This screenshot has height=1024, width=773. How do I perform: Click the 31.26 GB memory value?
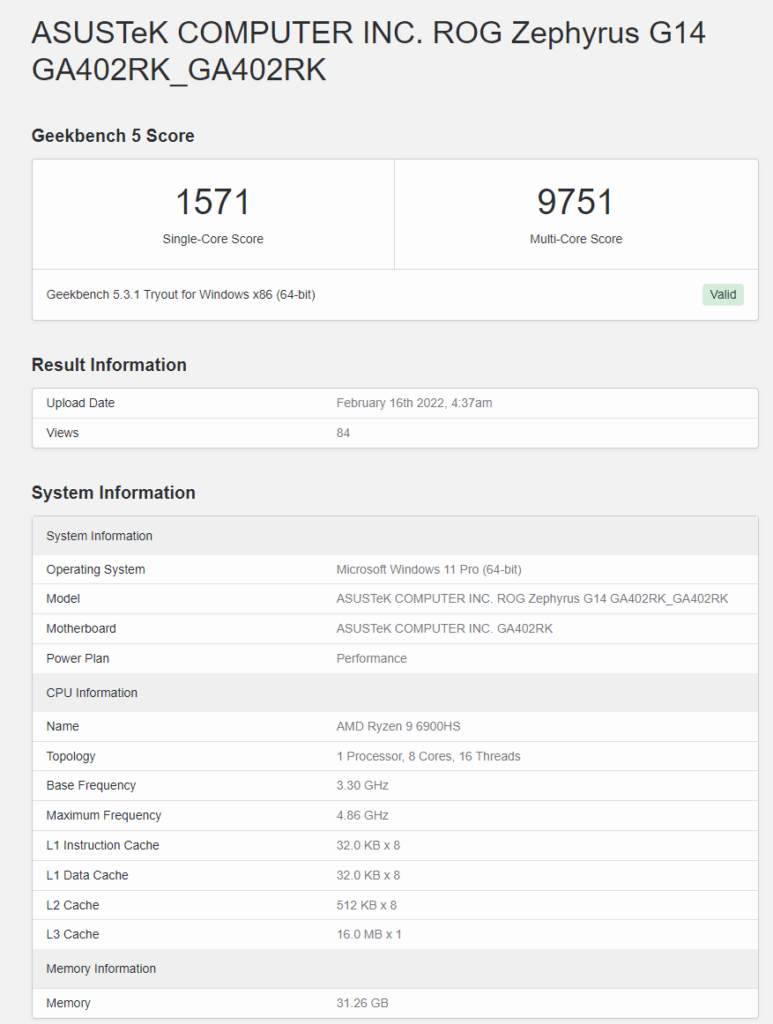pos(362,1003)
